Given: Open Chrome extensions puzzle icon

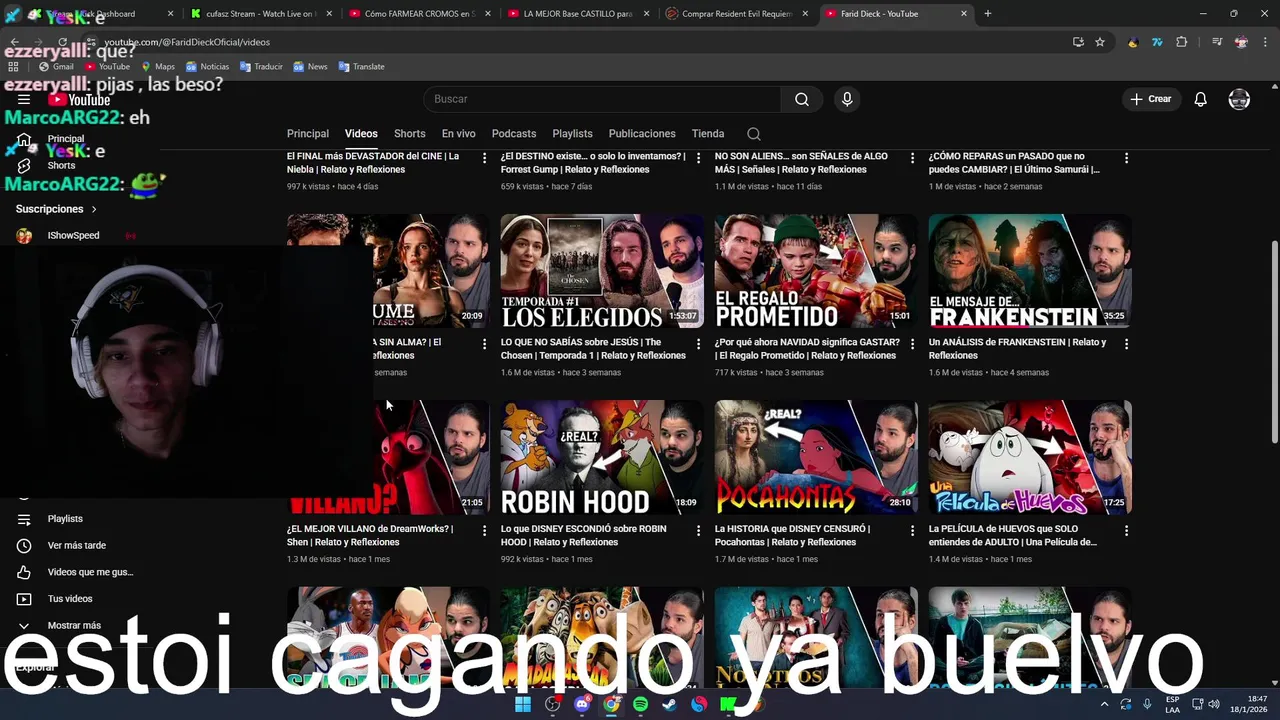Looking at the screenshot, I should pyautogui.click(x=1182, y=42).
